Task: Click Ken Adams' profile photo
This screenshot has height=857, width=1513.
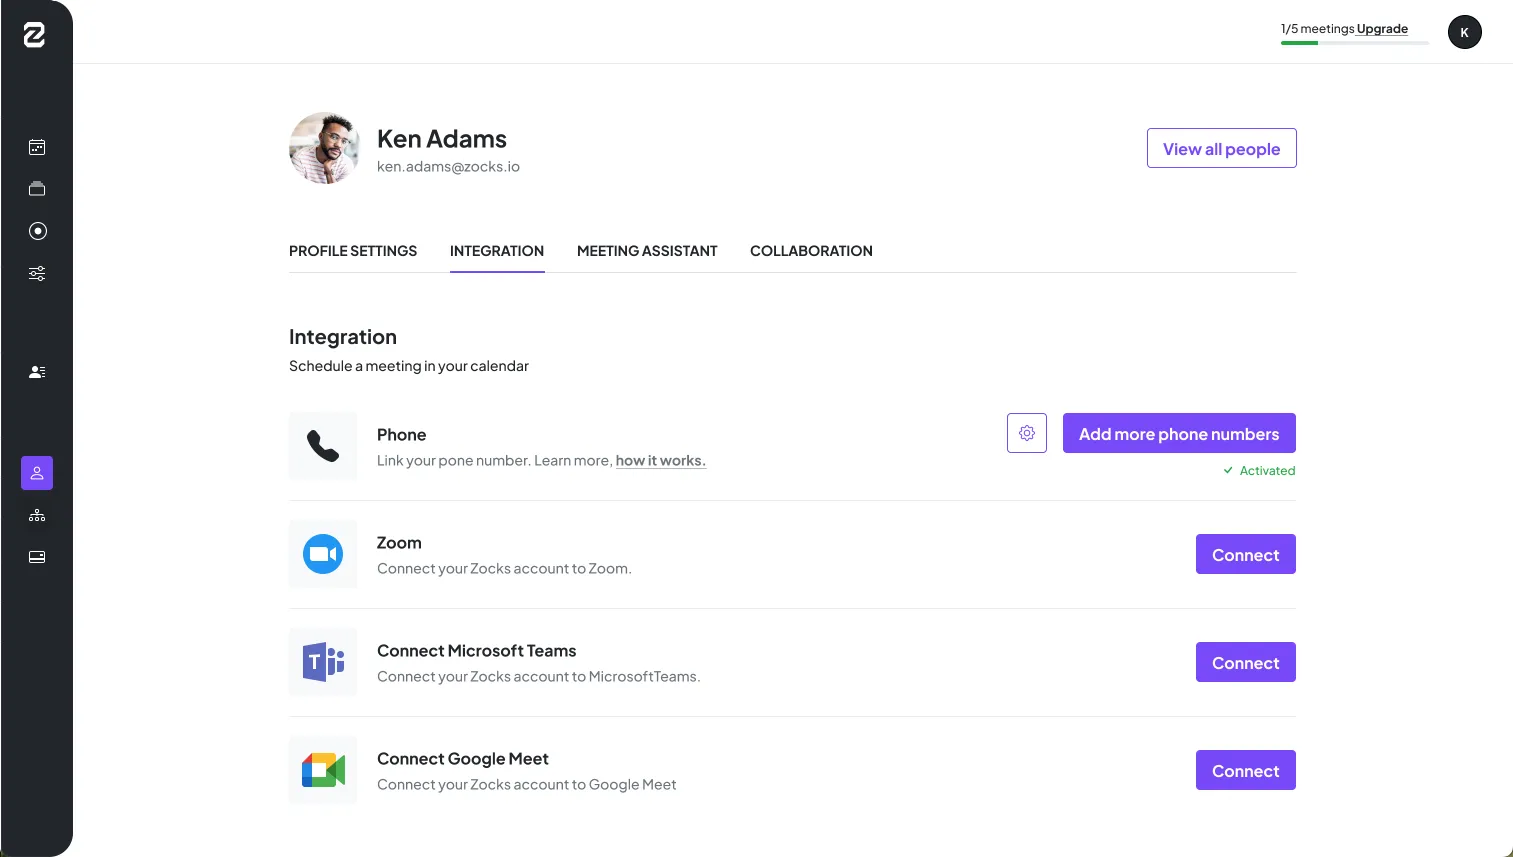Action: click(x=324, y=148)
